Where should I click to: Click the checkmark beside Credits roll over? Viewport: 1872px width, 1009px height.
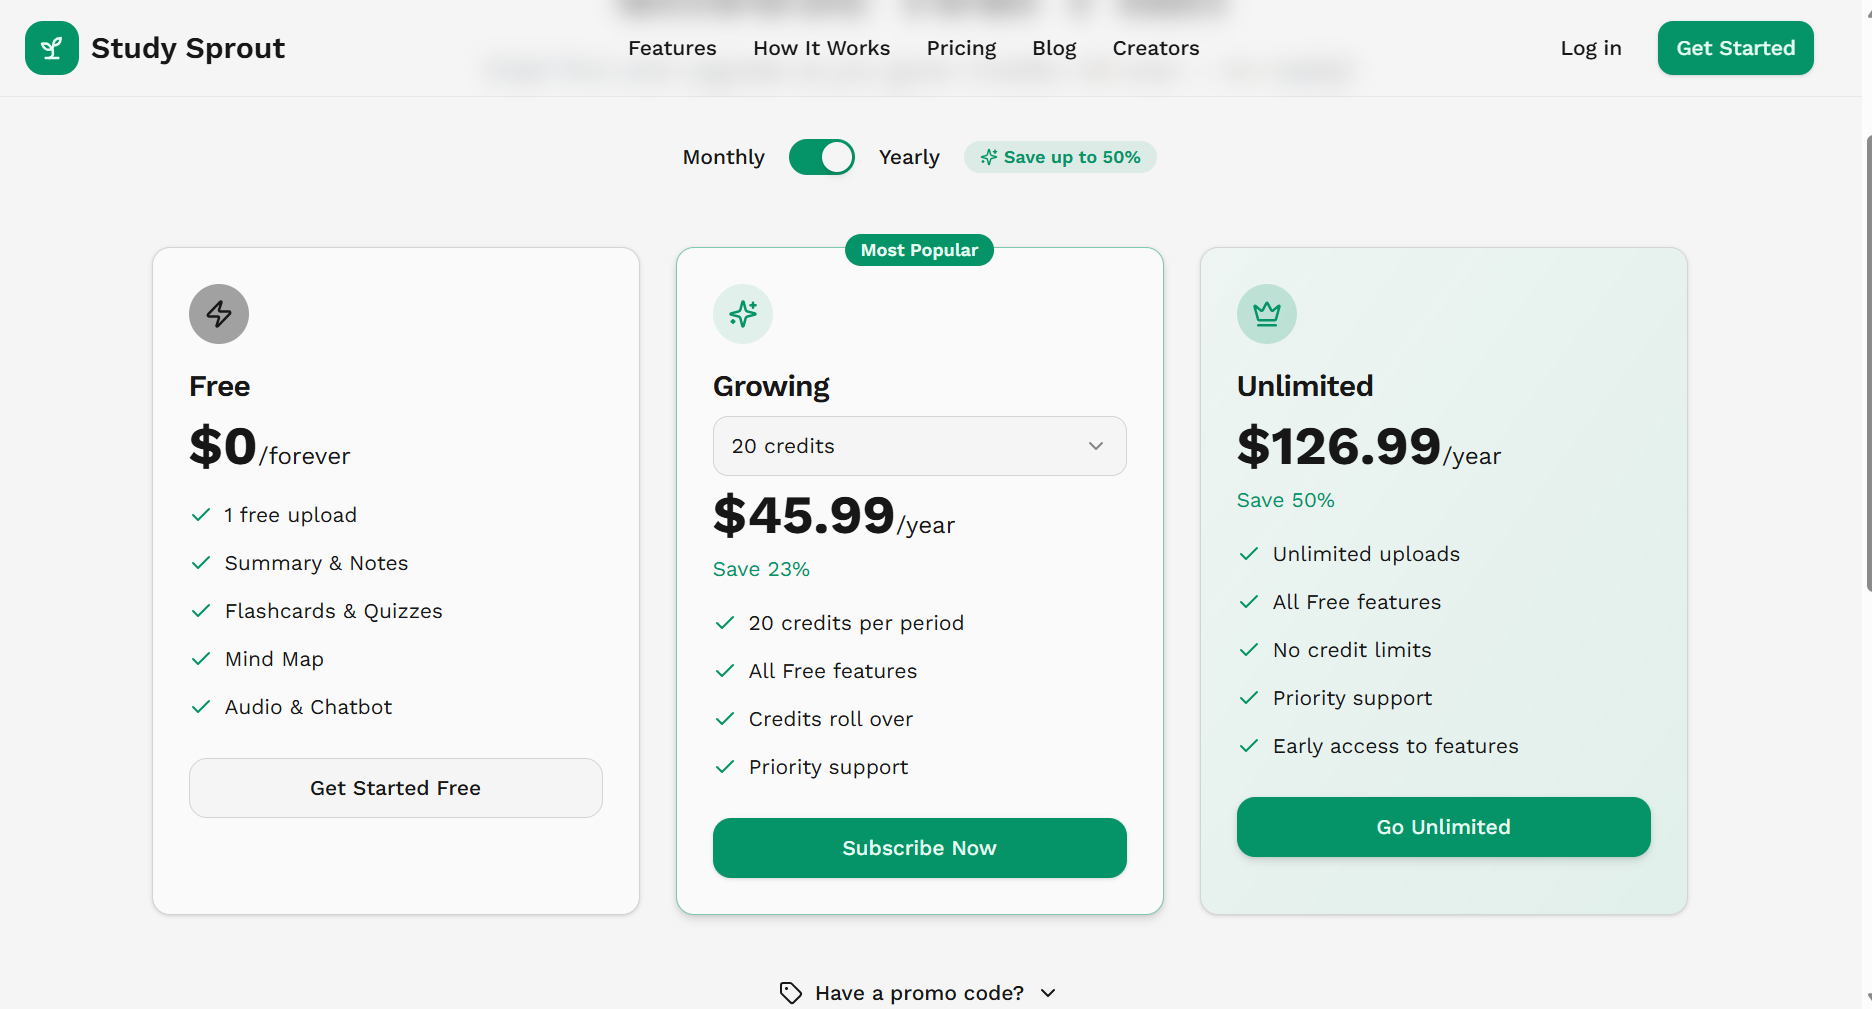[725, 719]
